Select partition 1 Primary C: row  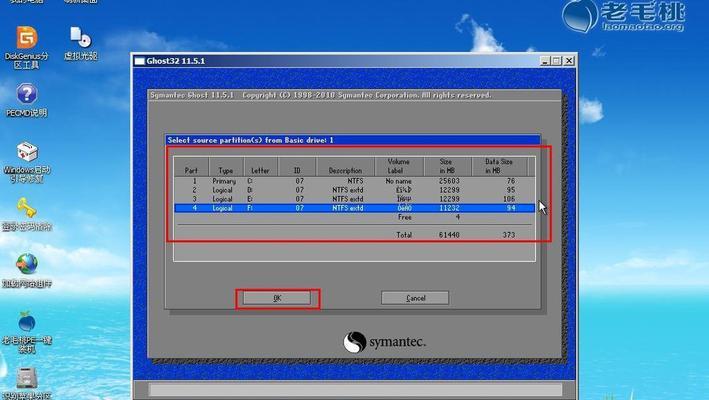(x=354, y=181)
